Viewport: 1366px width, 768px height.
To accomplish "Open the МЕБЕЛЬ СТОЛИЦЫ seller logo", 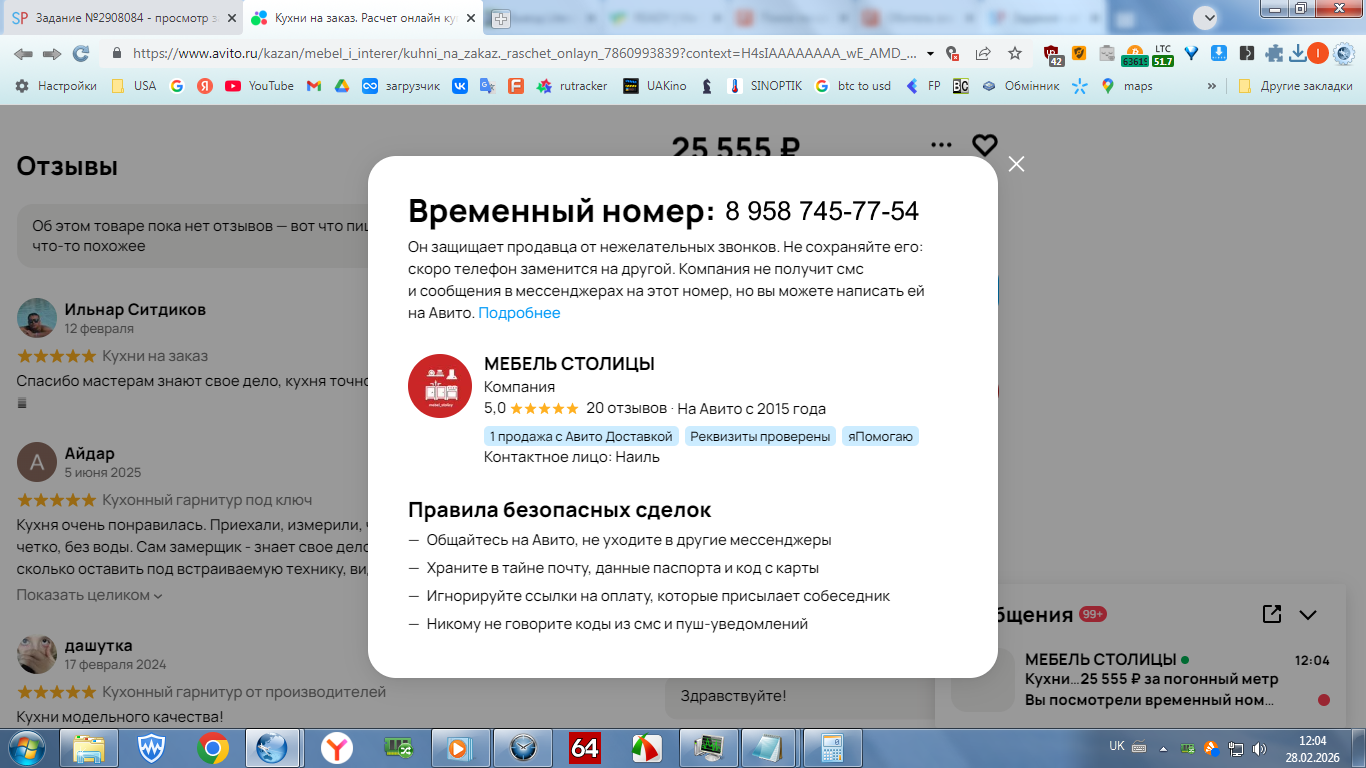I will tap(440, 386).
